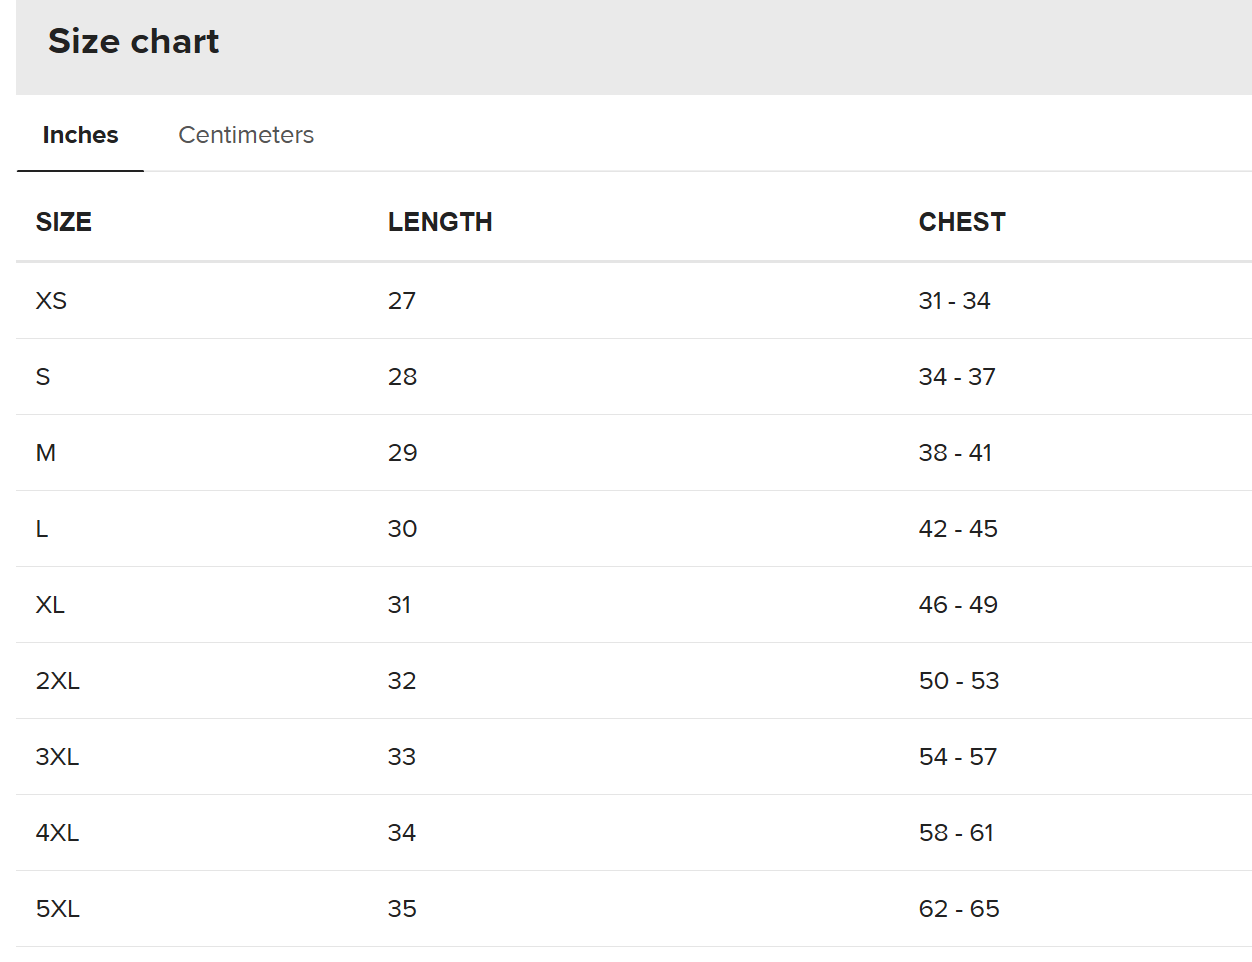
Task: Click the chest value 38 - 41
Action: click(x=955, y=453)
